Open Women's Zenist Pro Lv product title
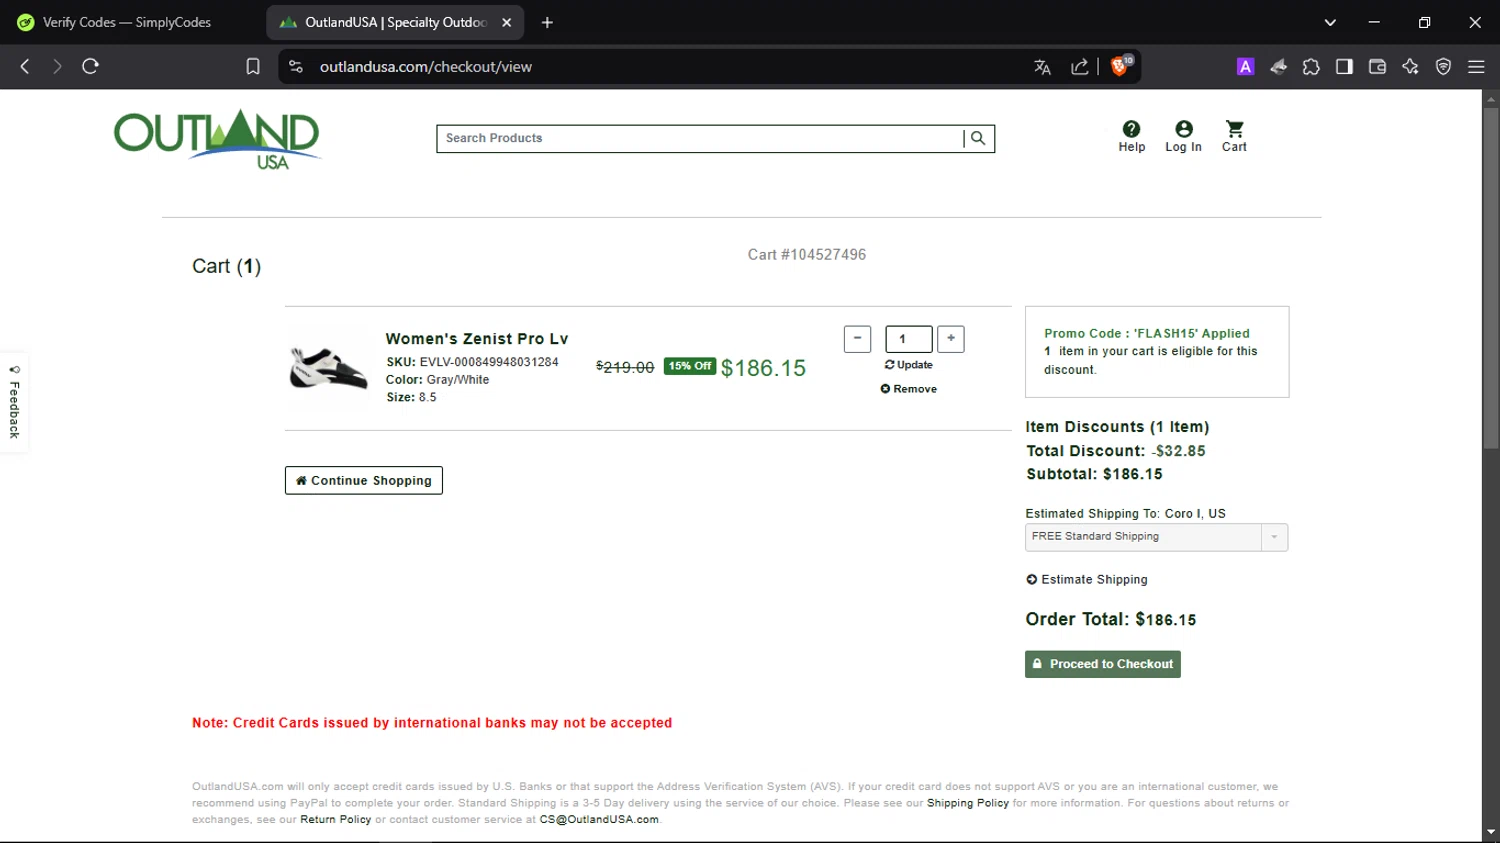The width and height of the screenshot is (1500, 843). [477, 339]
